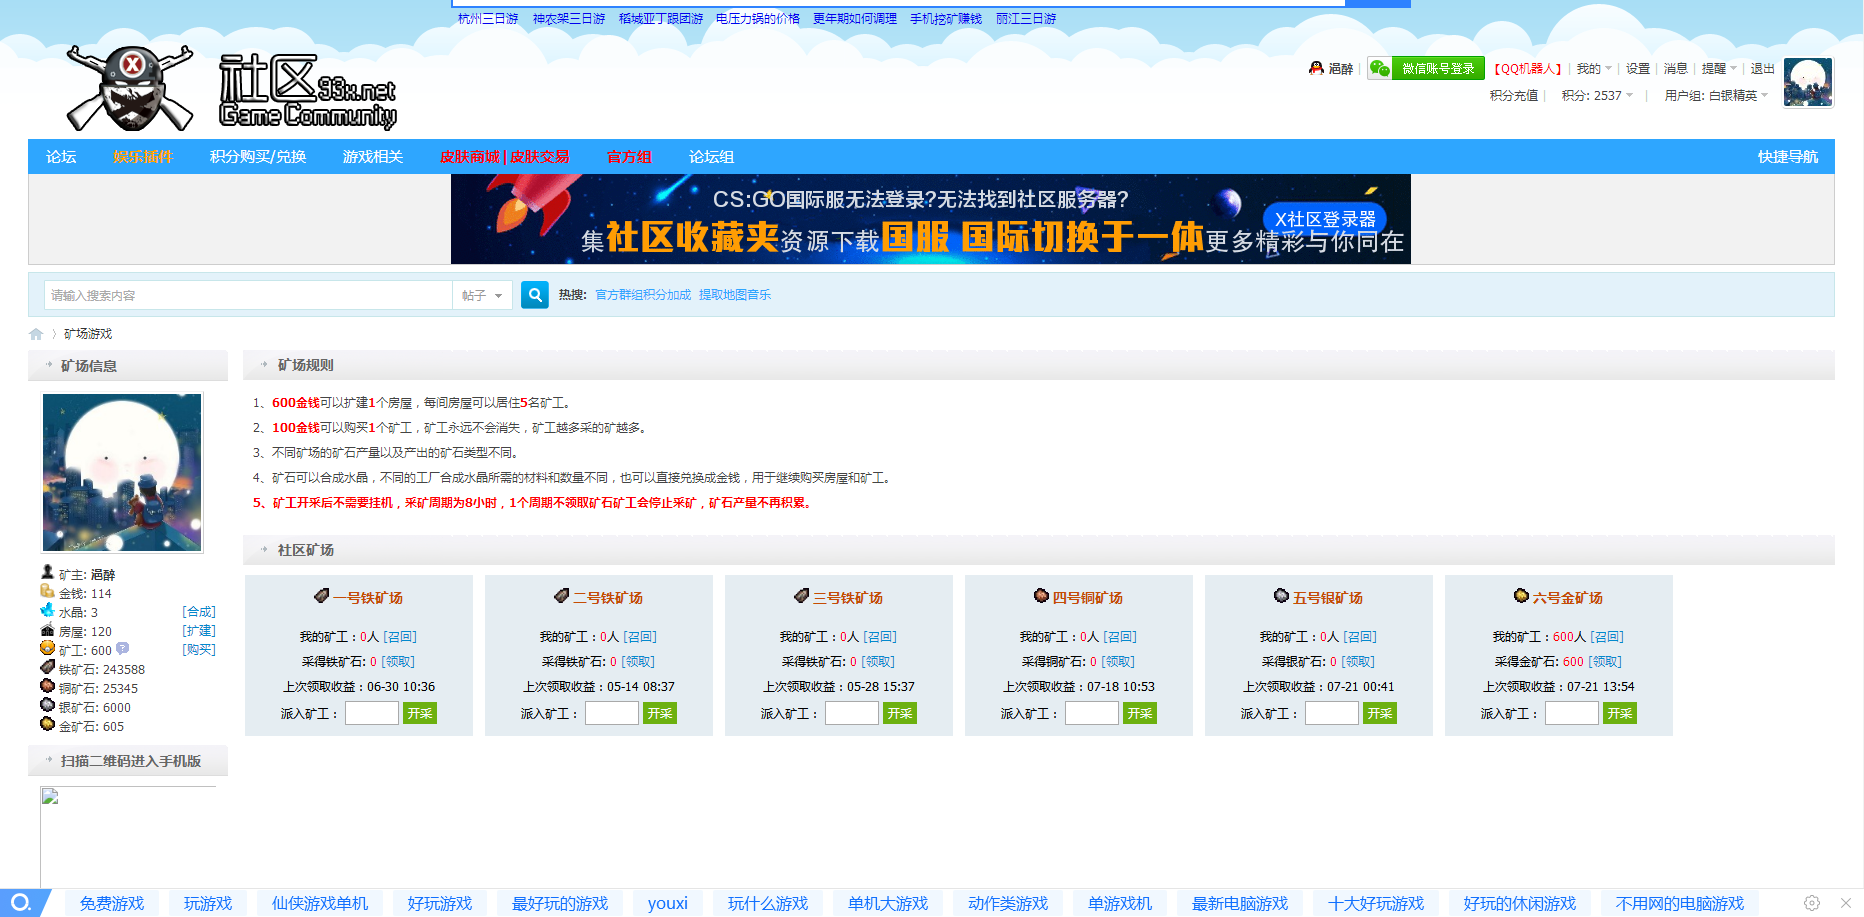This screenshot has height=917, width=1864.
Task: Switch to the 论坛 navigation tab
Action: [x=59, y=156]
